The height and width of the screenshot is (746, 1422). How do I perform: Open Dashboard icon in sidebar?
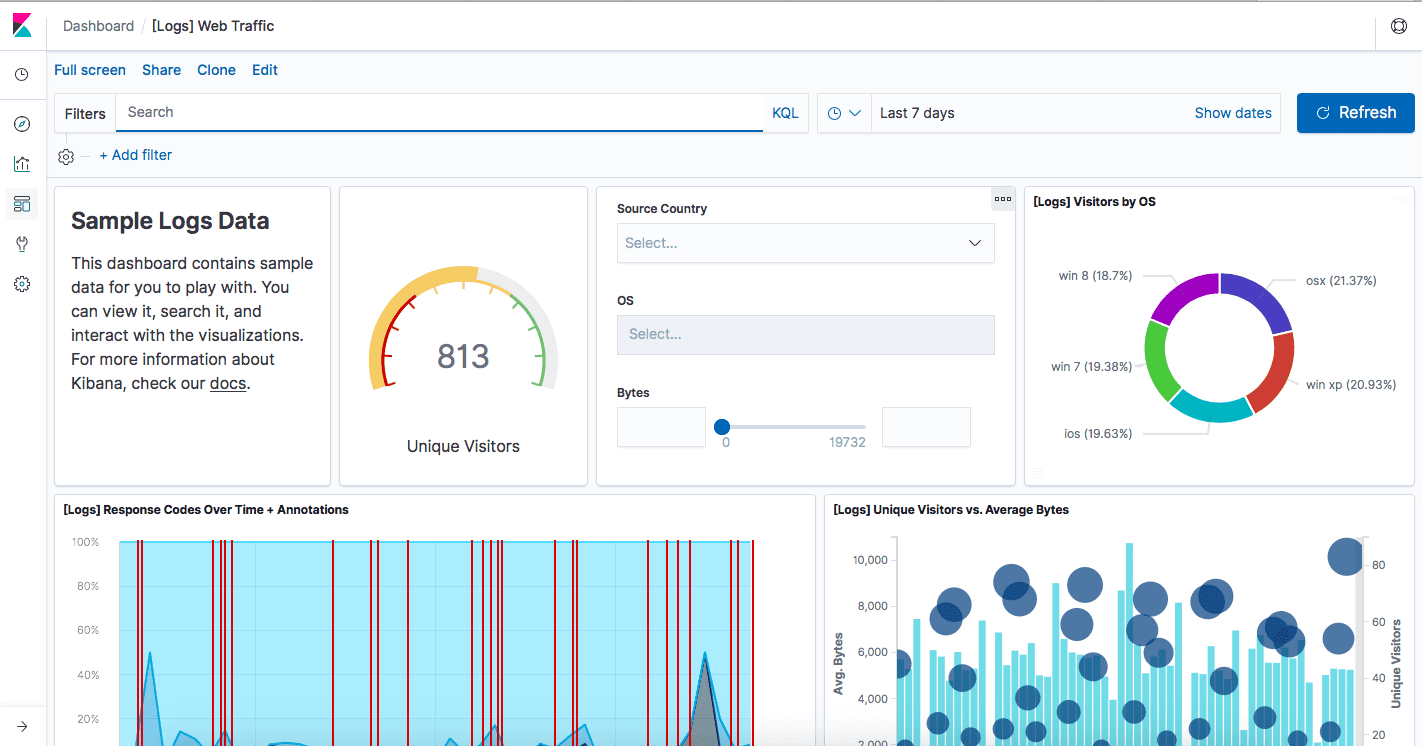(x=22, y=204)
